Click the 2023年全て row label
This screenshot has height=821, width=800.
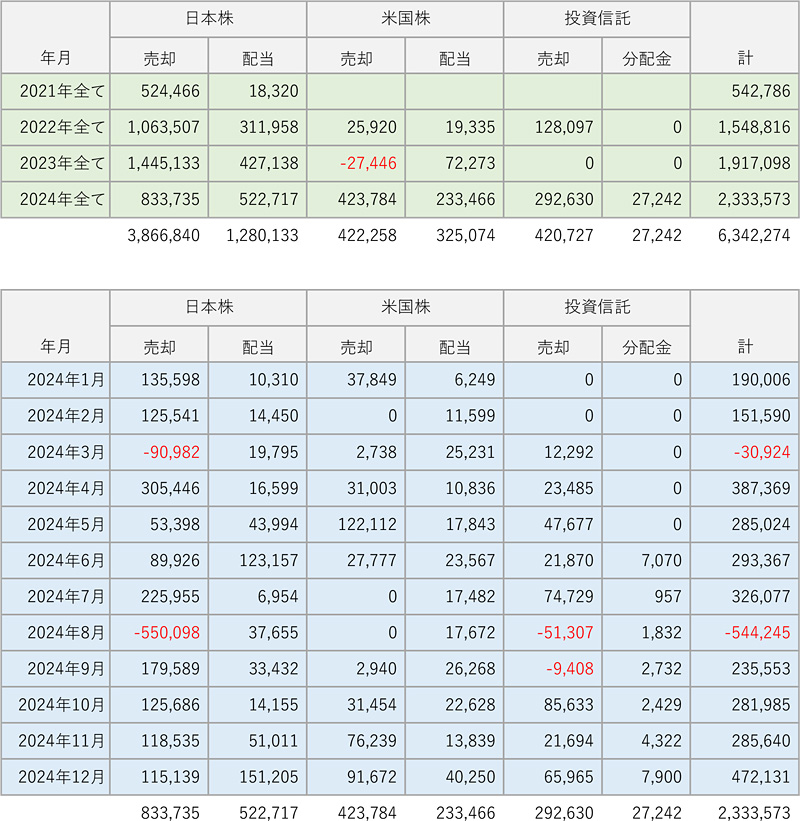(x=62, y=163)
